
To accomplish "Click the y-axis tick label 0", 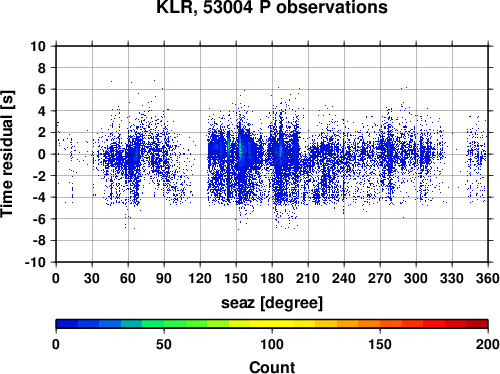I will coord(42,154).
